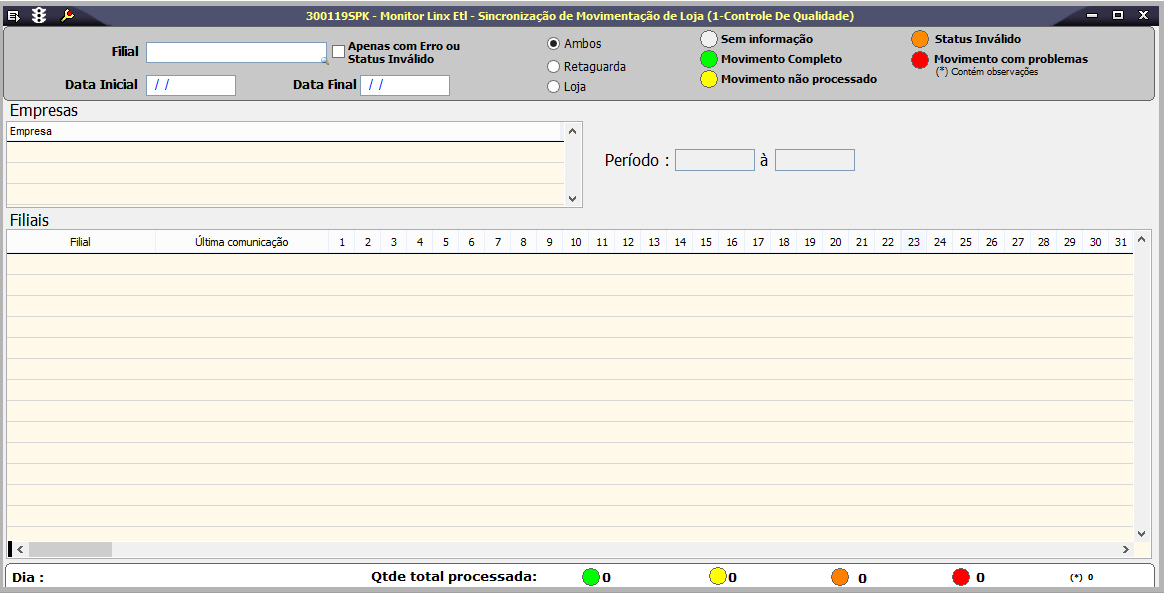Open the wrench settings icon
The height and width of the screenshot is (593, 1164).
click(67, 15)
